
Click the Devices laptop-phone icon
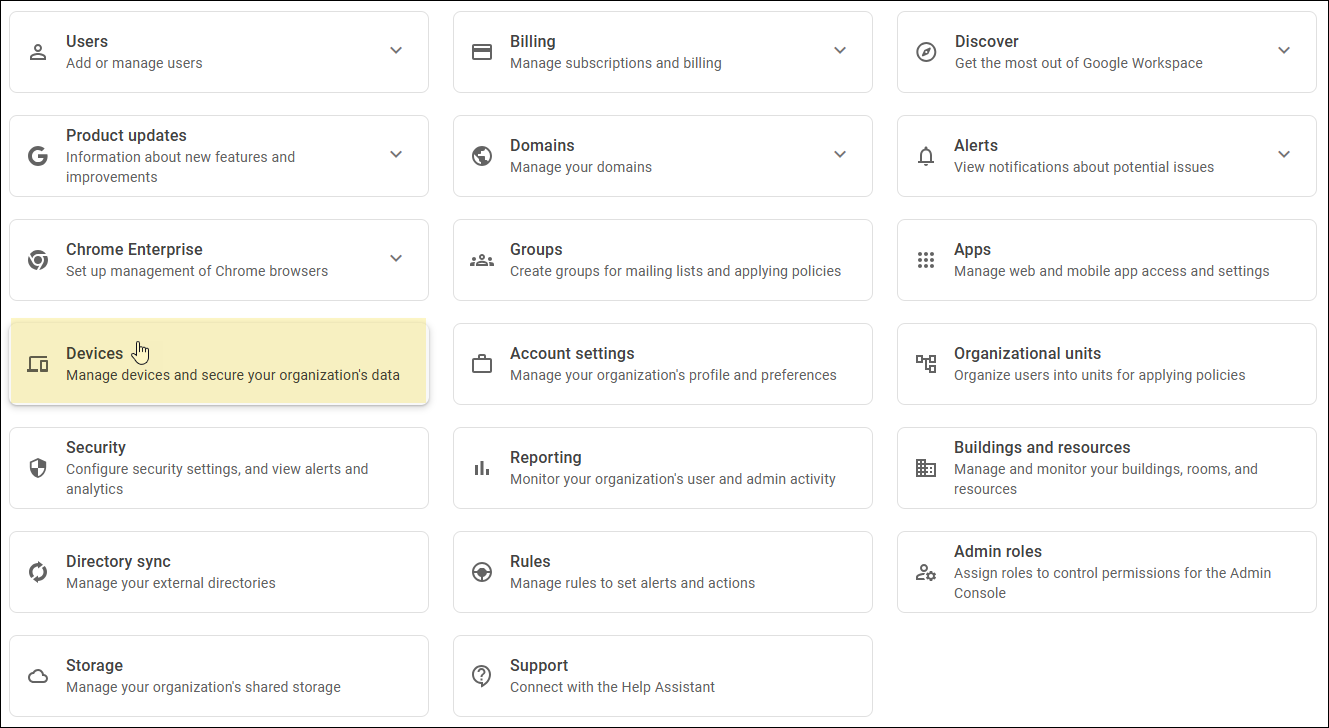tap(38, 364)
